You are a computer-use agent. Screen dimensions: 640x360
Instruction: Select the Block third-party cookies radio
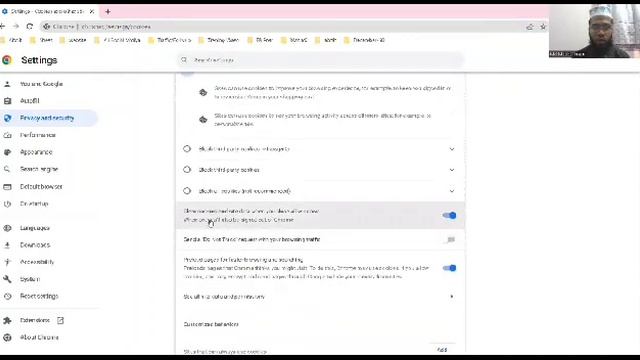187,169
